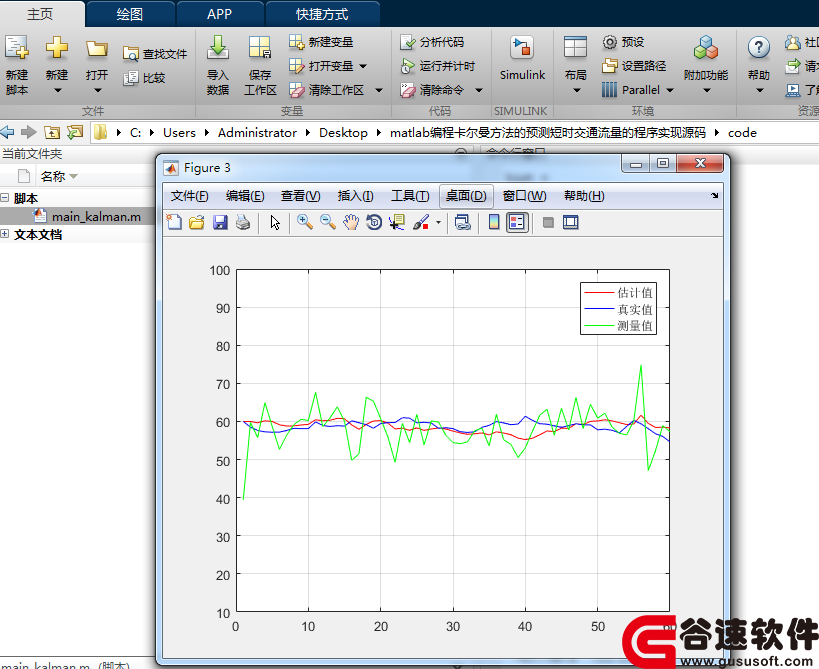Image resolution: width=819 pixels, height=669 pixels.
Task: Toggle the Edit Plot arrow tool
Action: click(275, 222)
